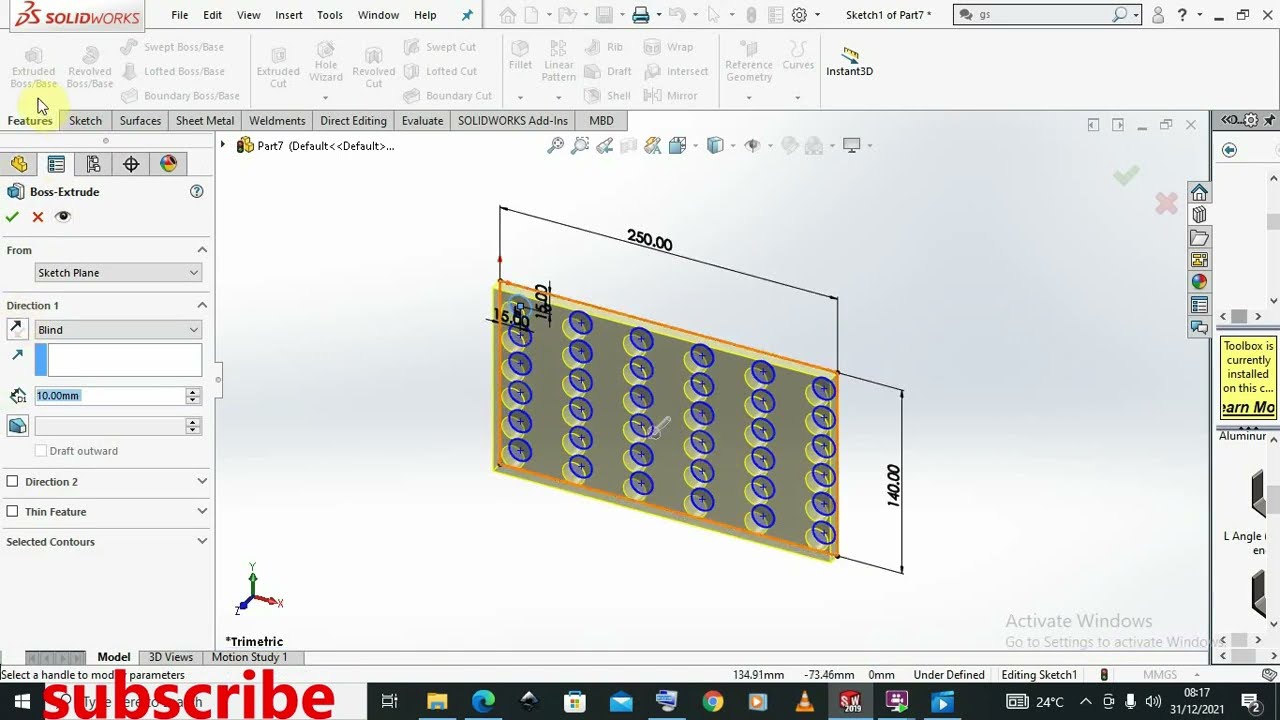This screenshot has height=720, width=1280.
Task: Open ConfigurationManager tab icon
Action: click(x=93, y=165)
